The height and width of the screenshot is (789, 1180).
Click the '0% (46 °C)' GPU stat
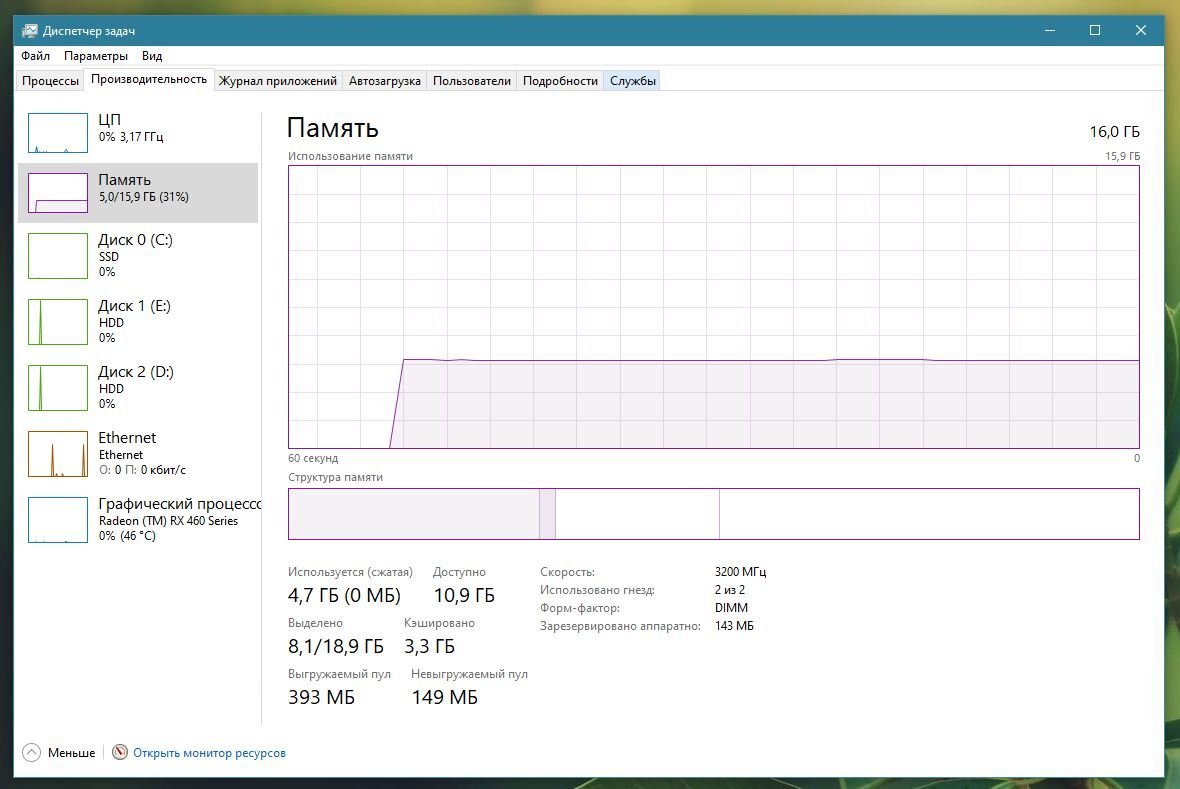coord(127,536)
